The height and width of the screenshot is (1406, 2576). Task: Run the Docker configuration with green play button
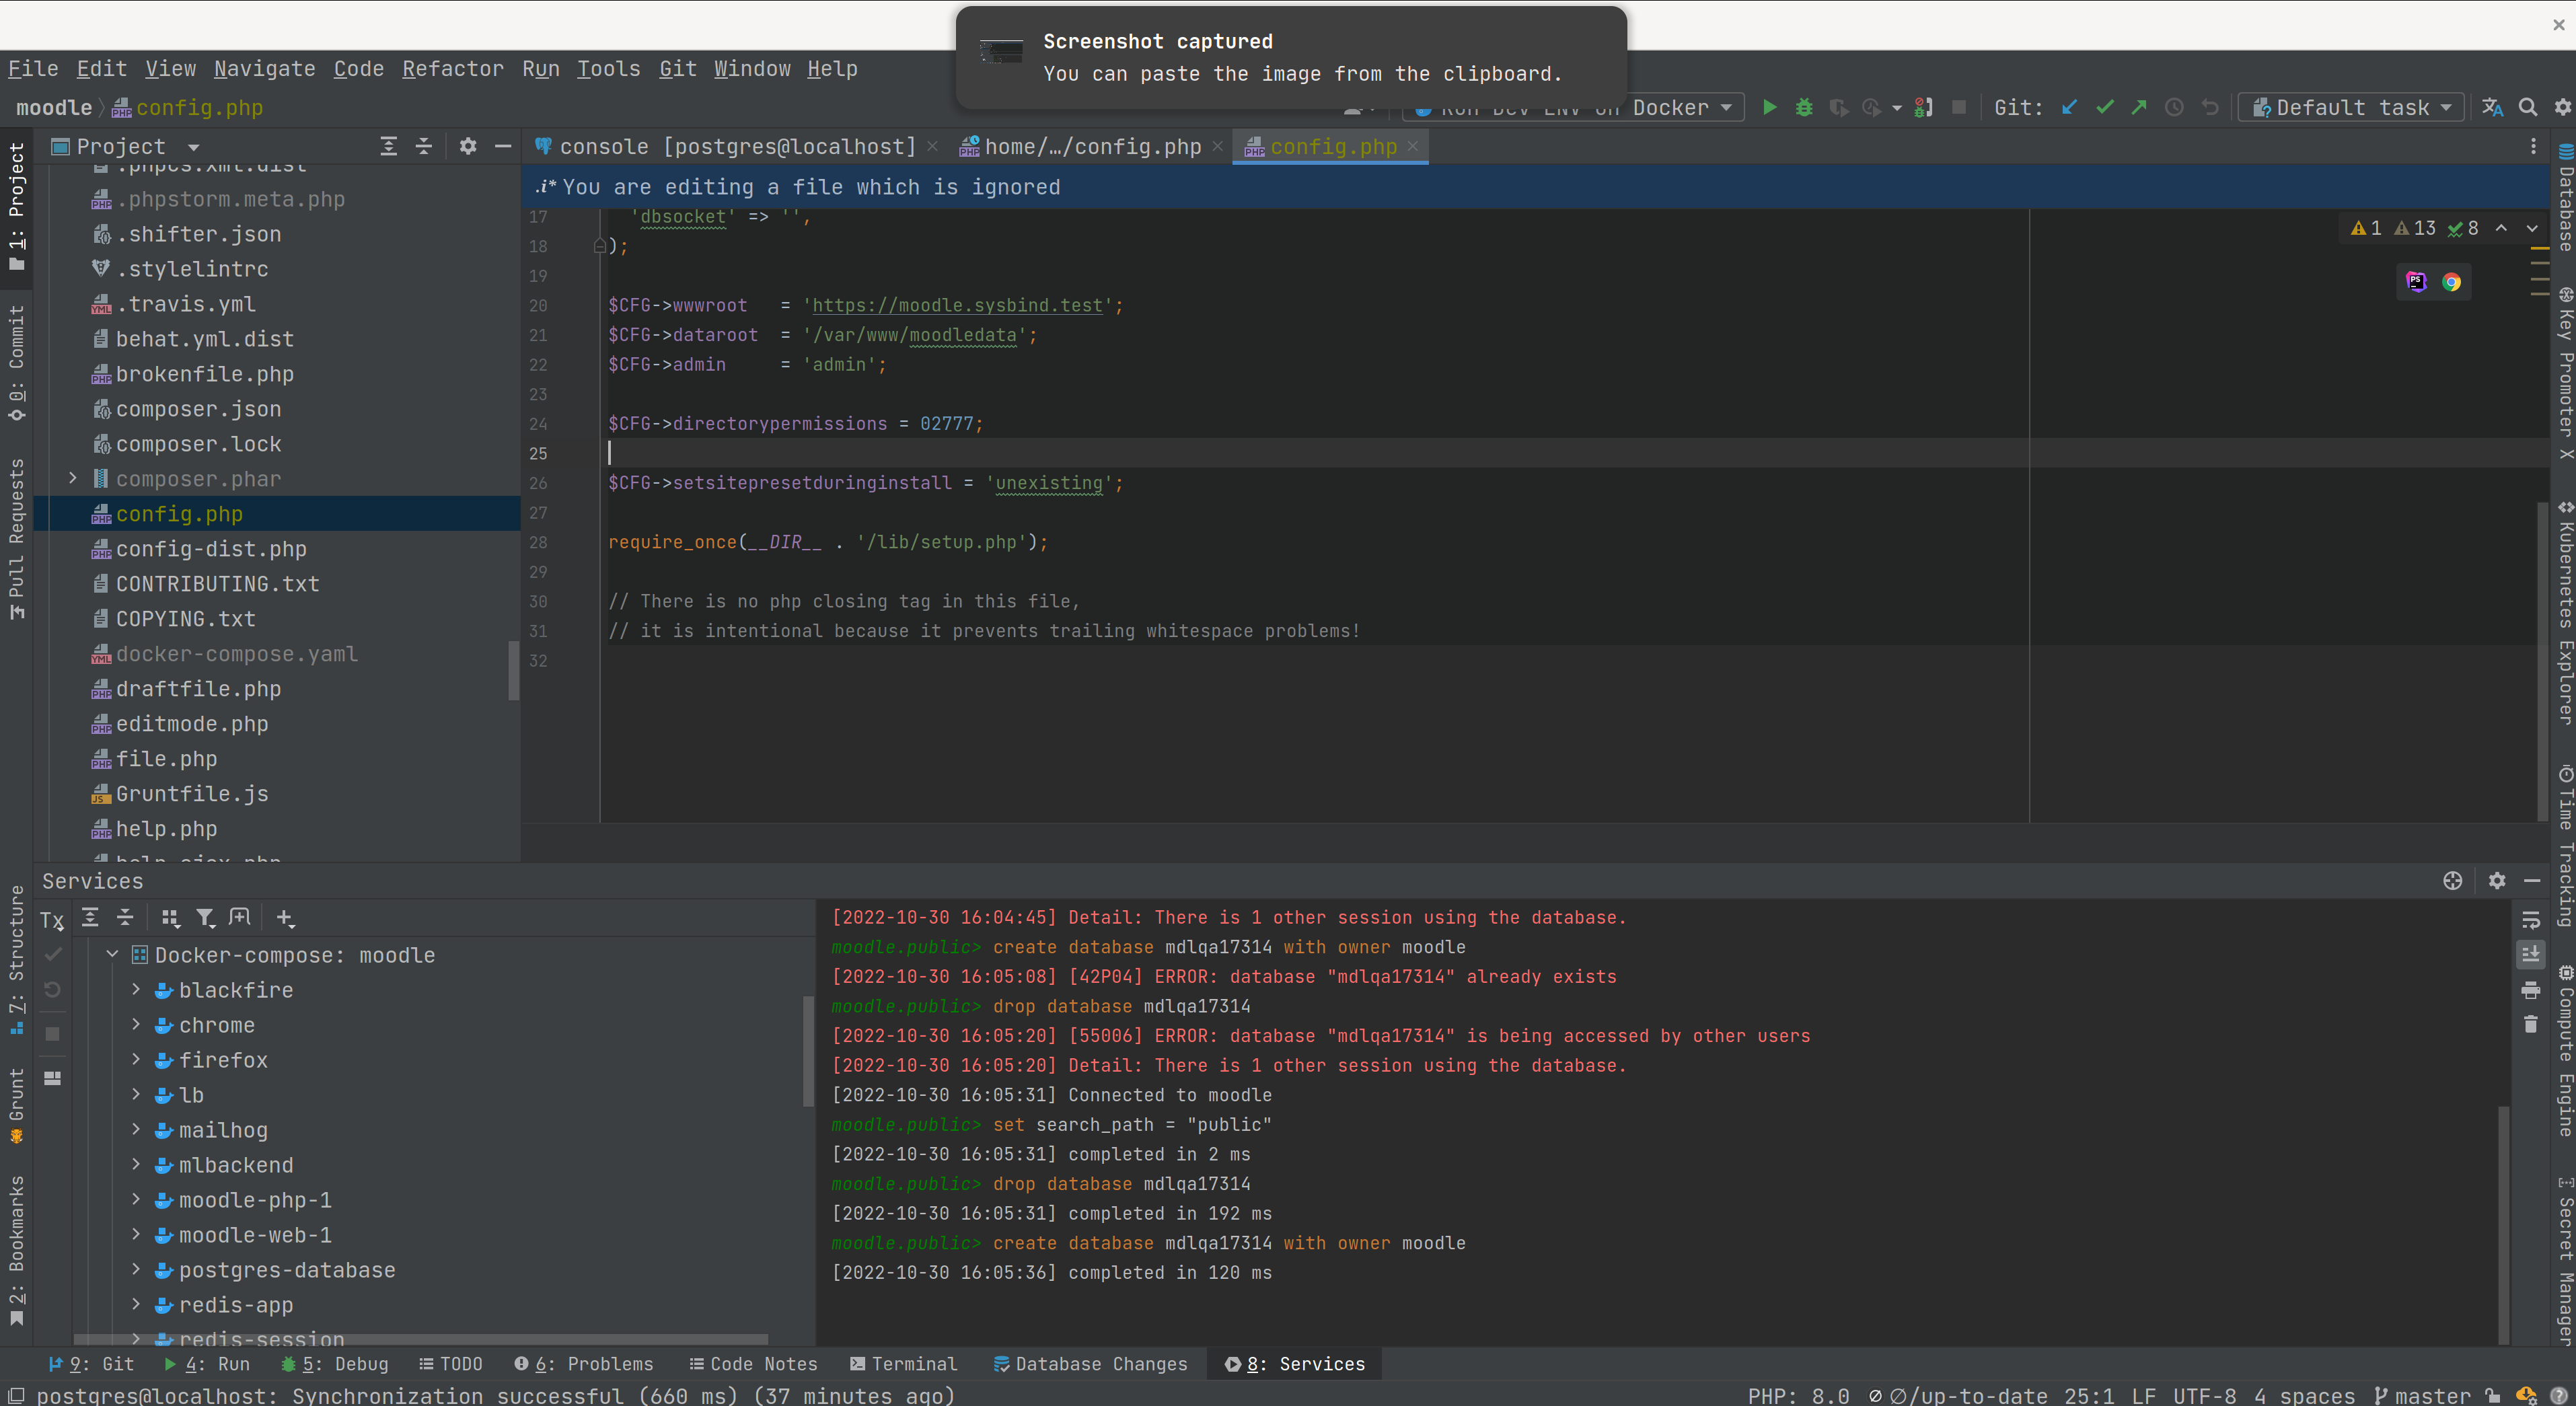click(x=1769, y=107)
